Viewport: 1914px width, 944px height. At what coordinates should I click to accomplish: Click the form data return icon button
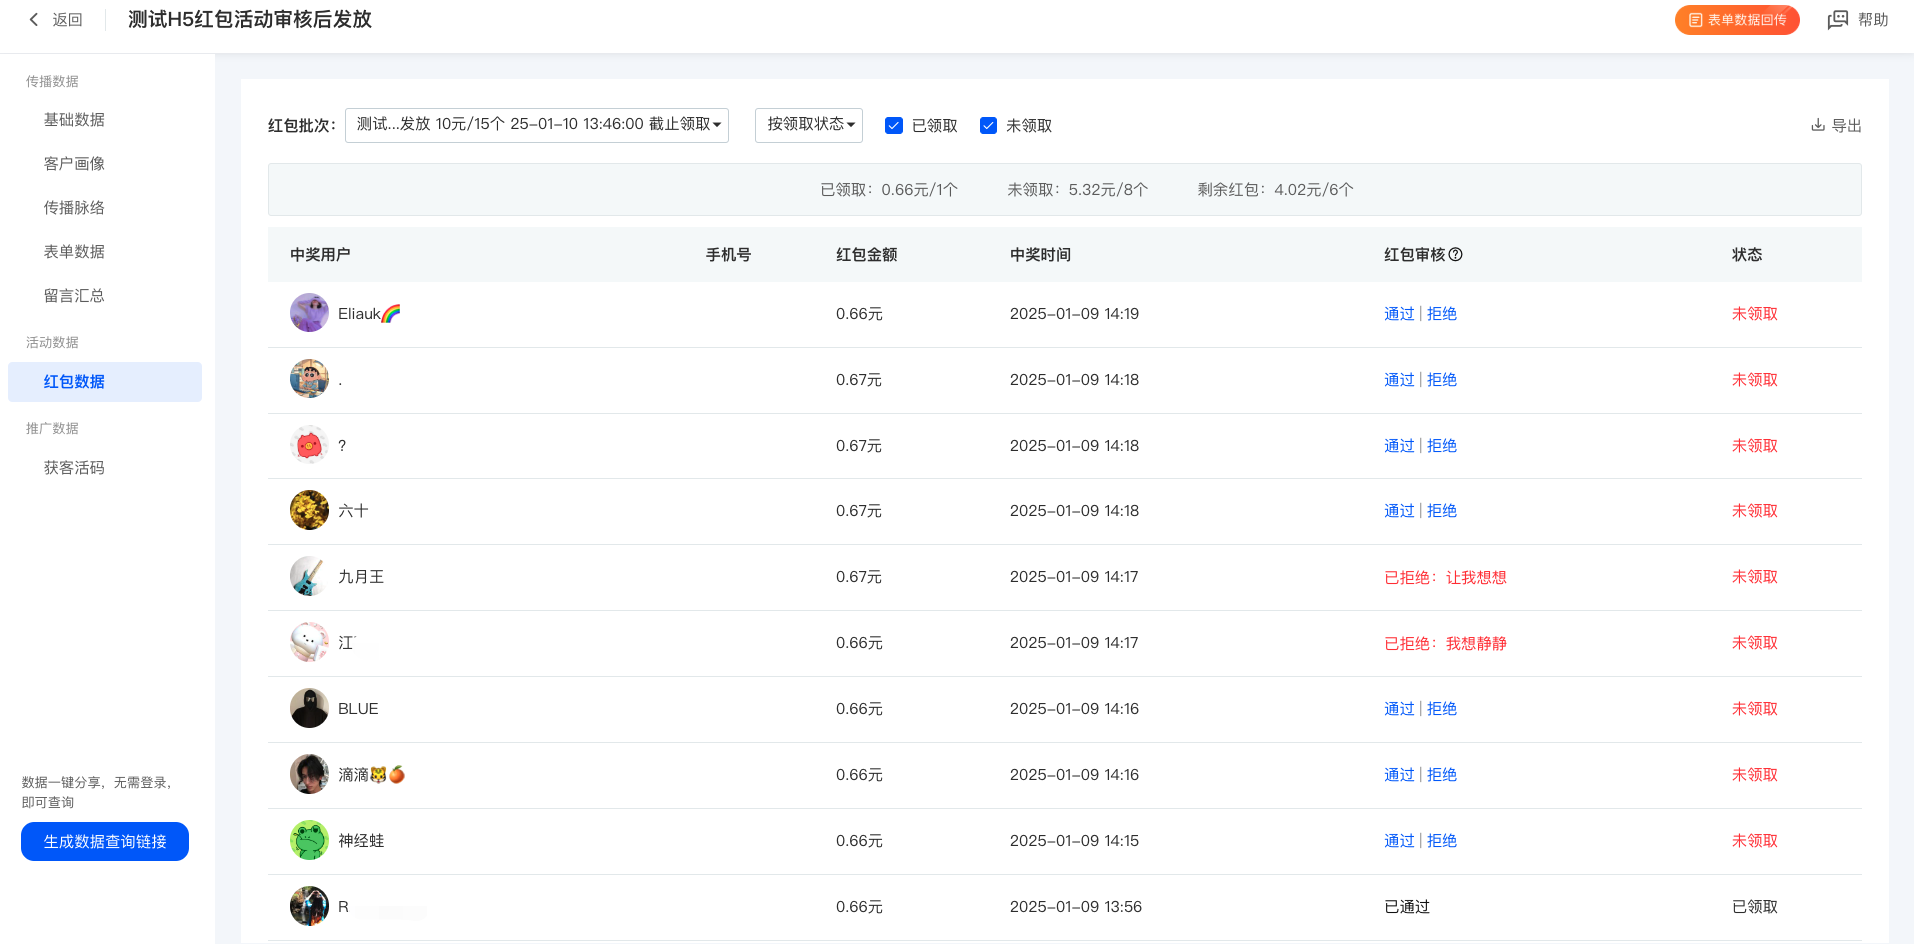coord(1695,20)
